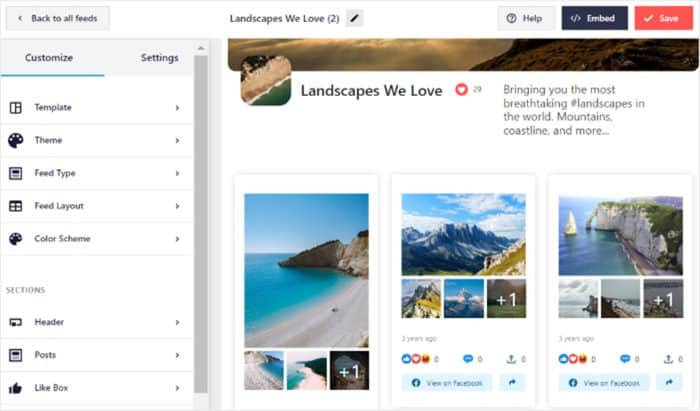Click the Feed Layout grid icon

click(x=16, y=206)
